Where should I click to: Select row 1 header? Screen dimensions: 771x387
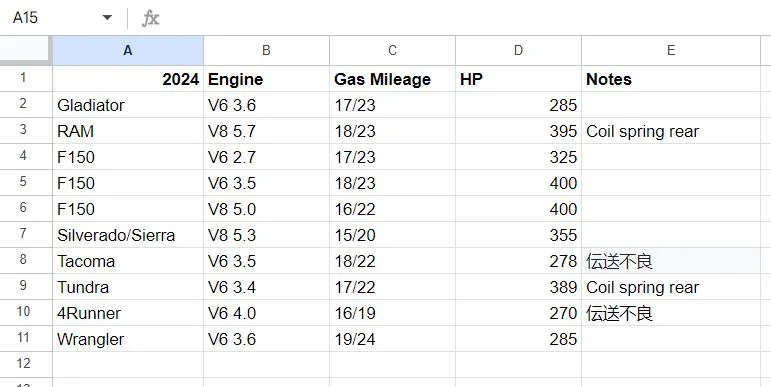click(26, 78)
